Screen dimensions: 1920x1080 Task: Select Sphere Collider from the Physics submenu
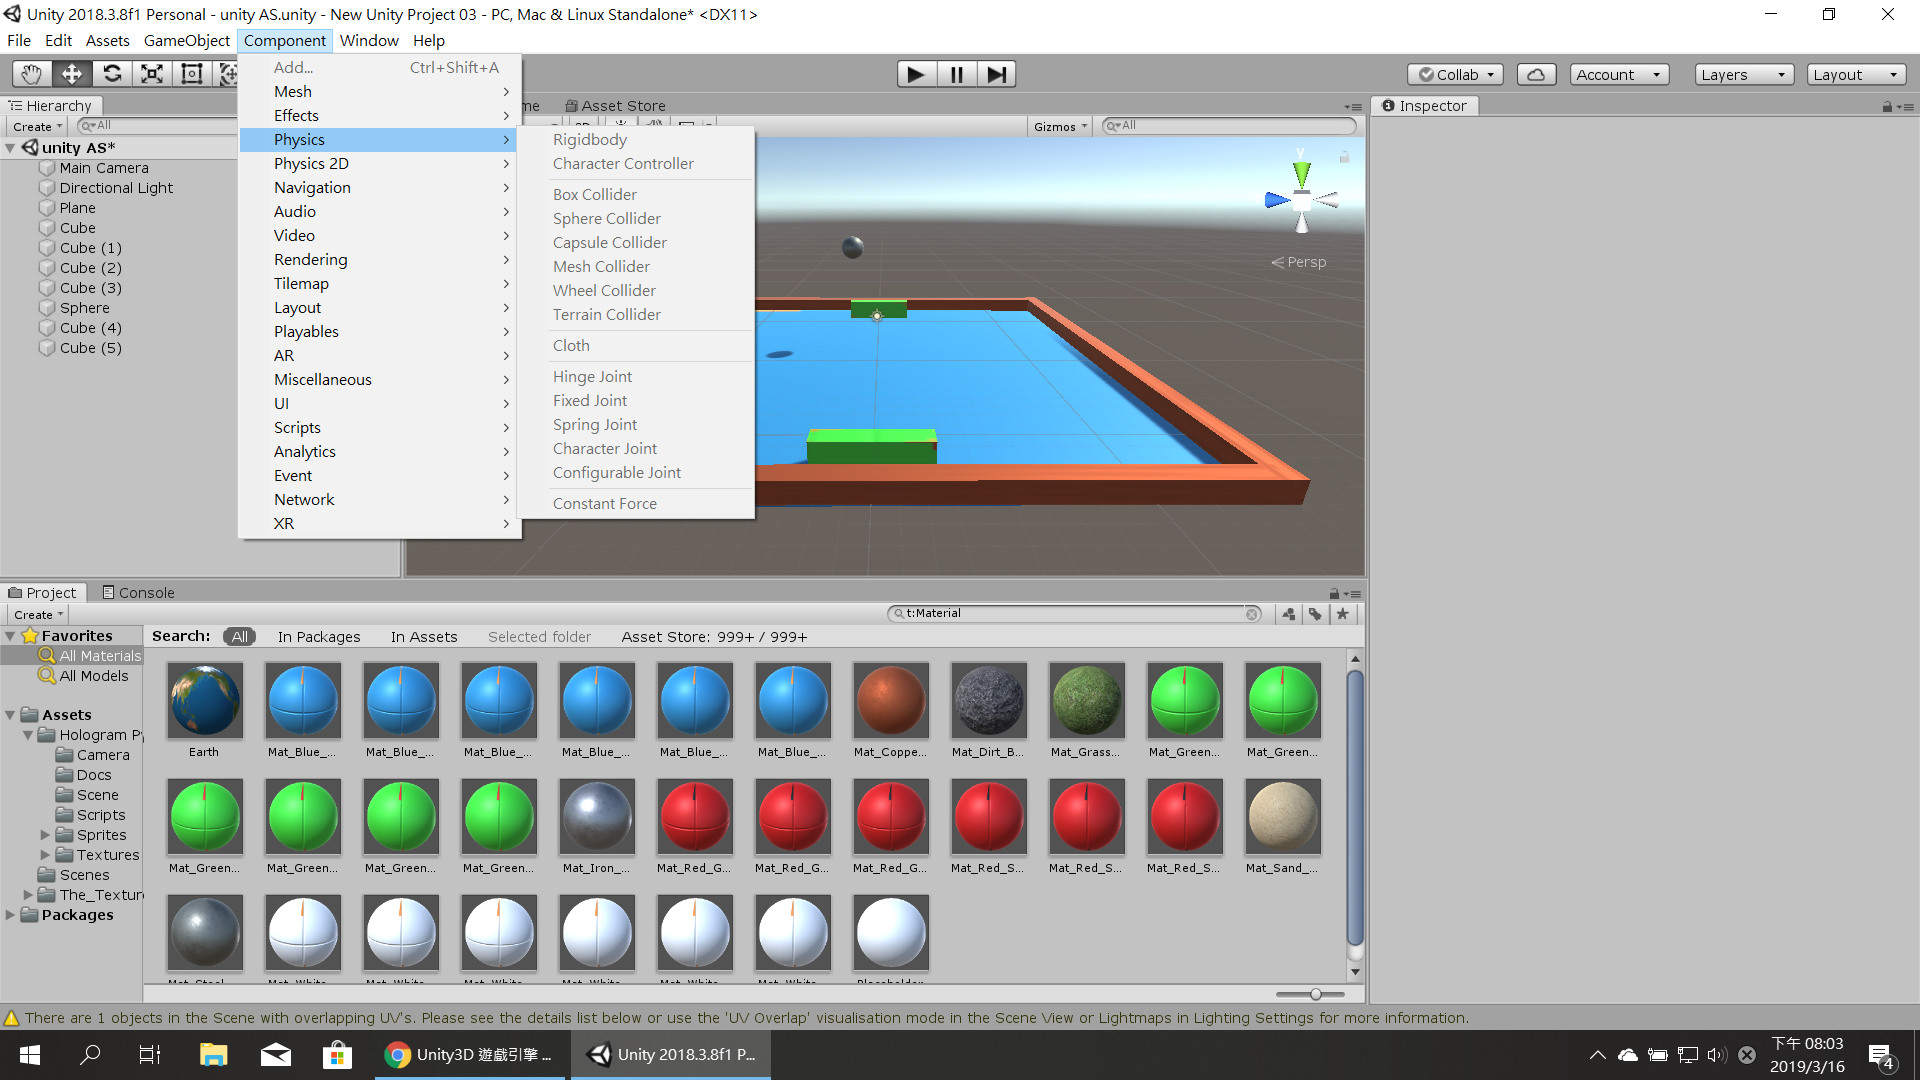(606, 218)
